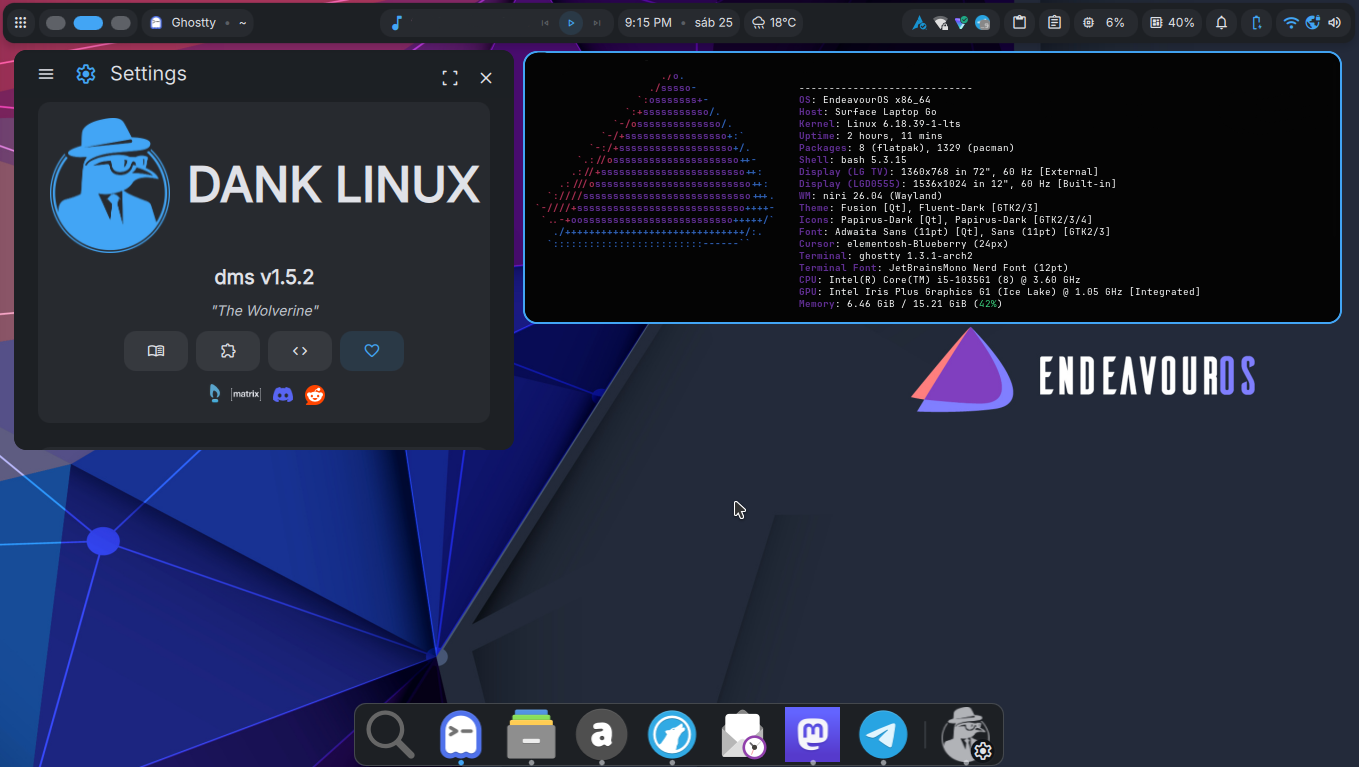Click the purple V shield tray icon
This screenshot has width=1359, height=767.
pos(961,22)
